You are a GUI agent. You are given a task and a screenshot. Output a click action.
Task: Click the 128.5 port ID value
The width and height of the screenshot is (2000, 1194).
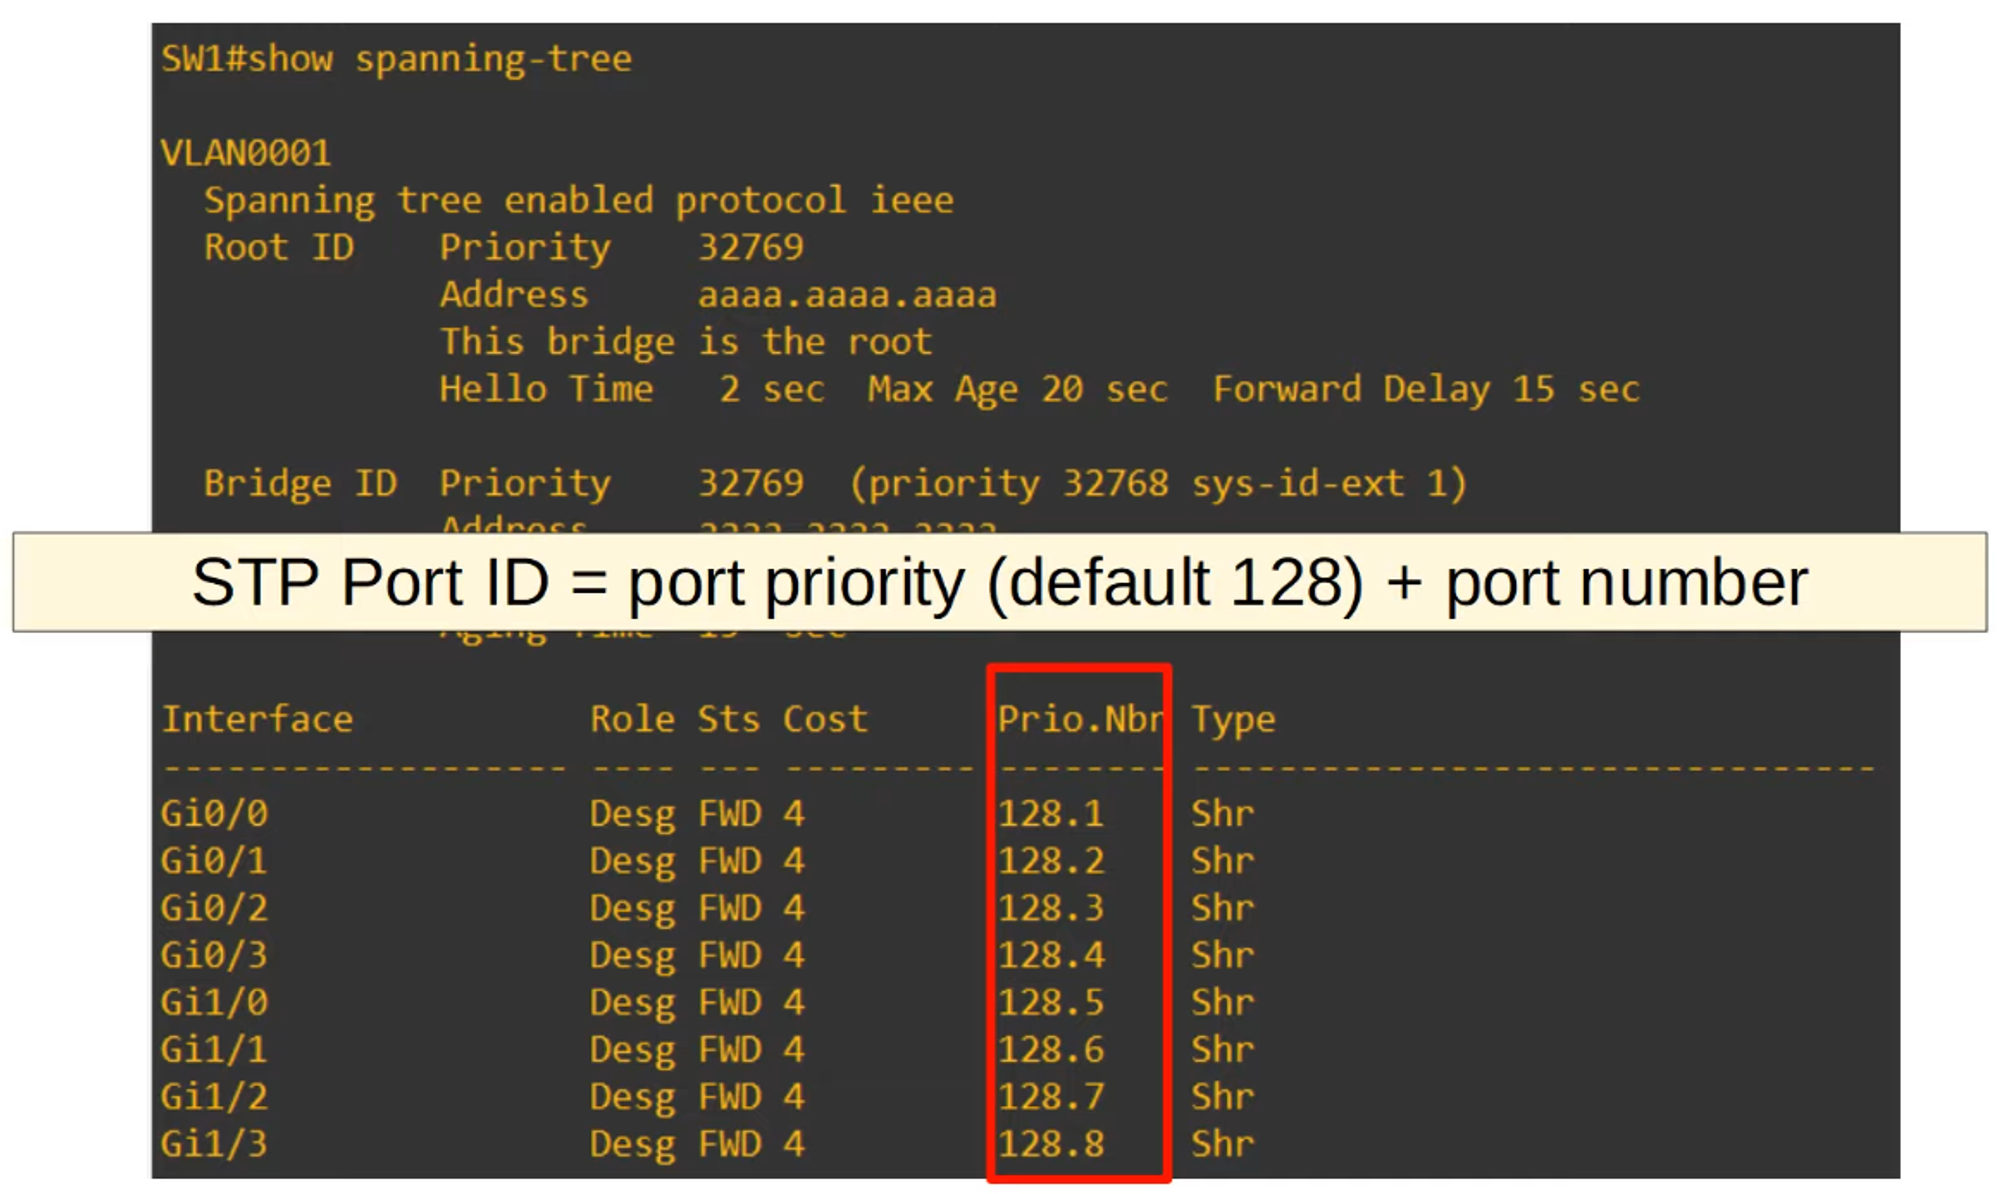pyautogui.click(x=1050, y=1002)
